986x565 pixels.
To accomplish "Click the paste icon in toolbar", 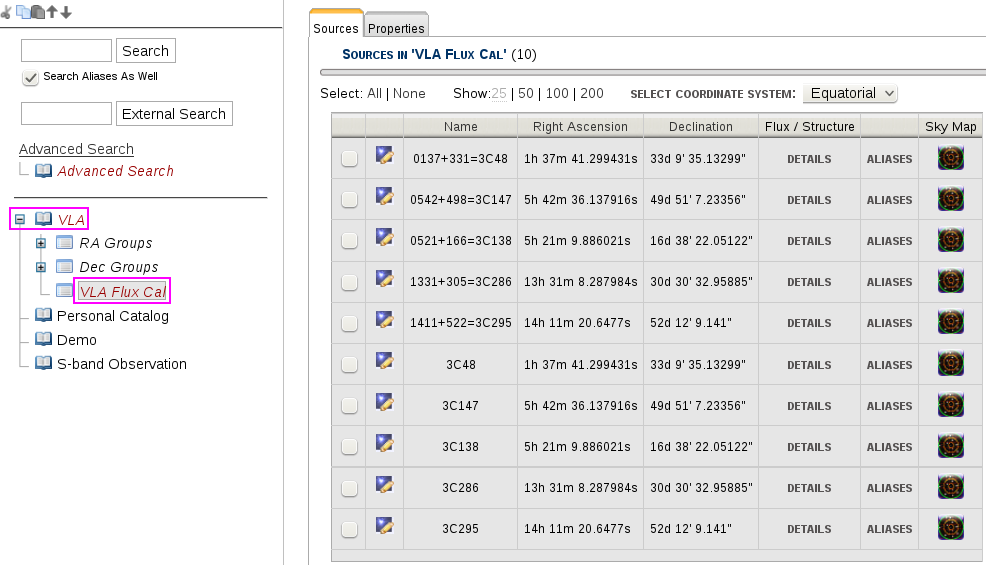I will pyautogui.click(x=37, y=12).
